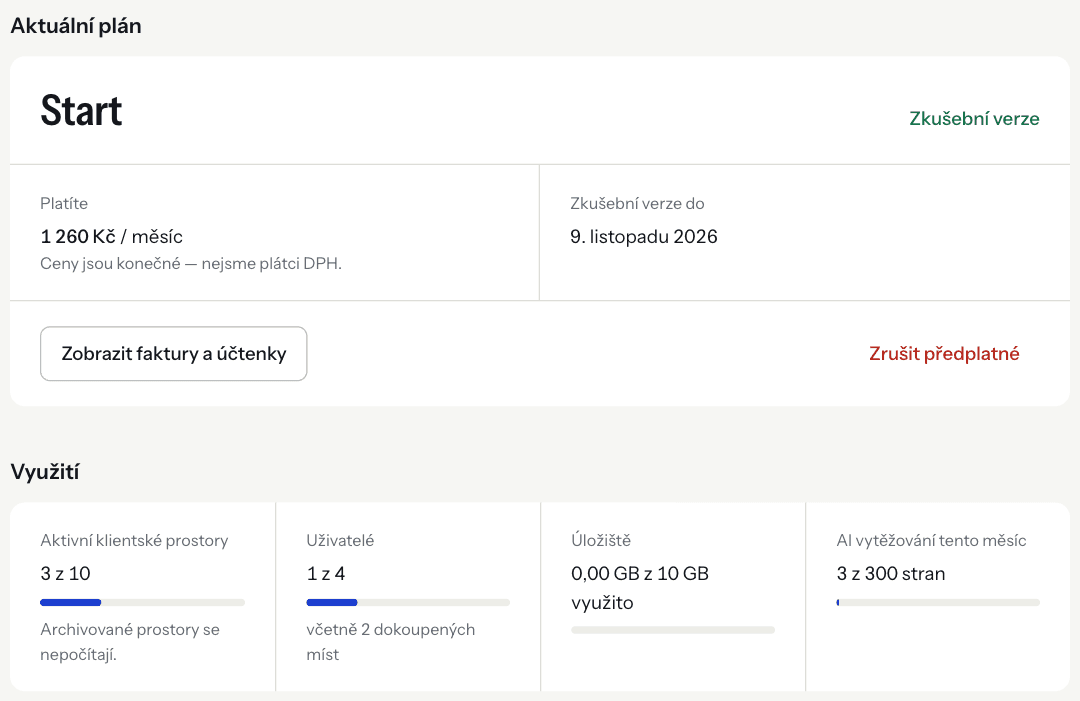The image size is (1080, 701).
Task: Select the value 3 z 300 stran
Action: 891,574
